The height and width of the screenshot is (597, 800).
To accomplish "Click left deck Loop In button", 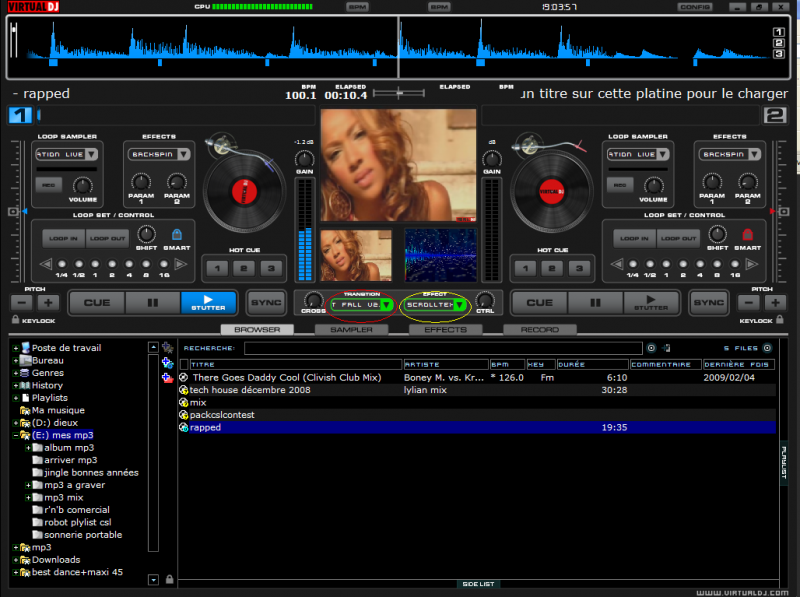I will 63,238.
